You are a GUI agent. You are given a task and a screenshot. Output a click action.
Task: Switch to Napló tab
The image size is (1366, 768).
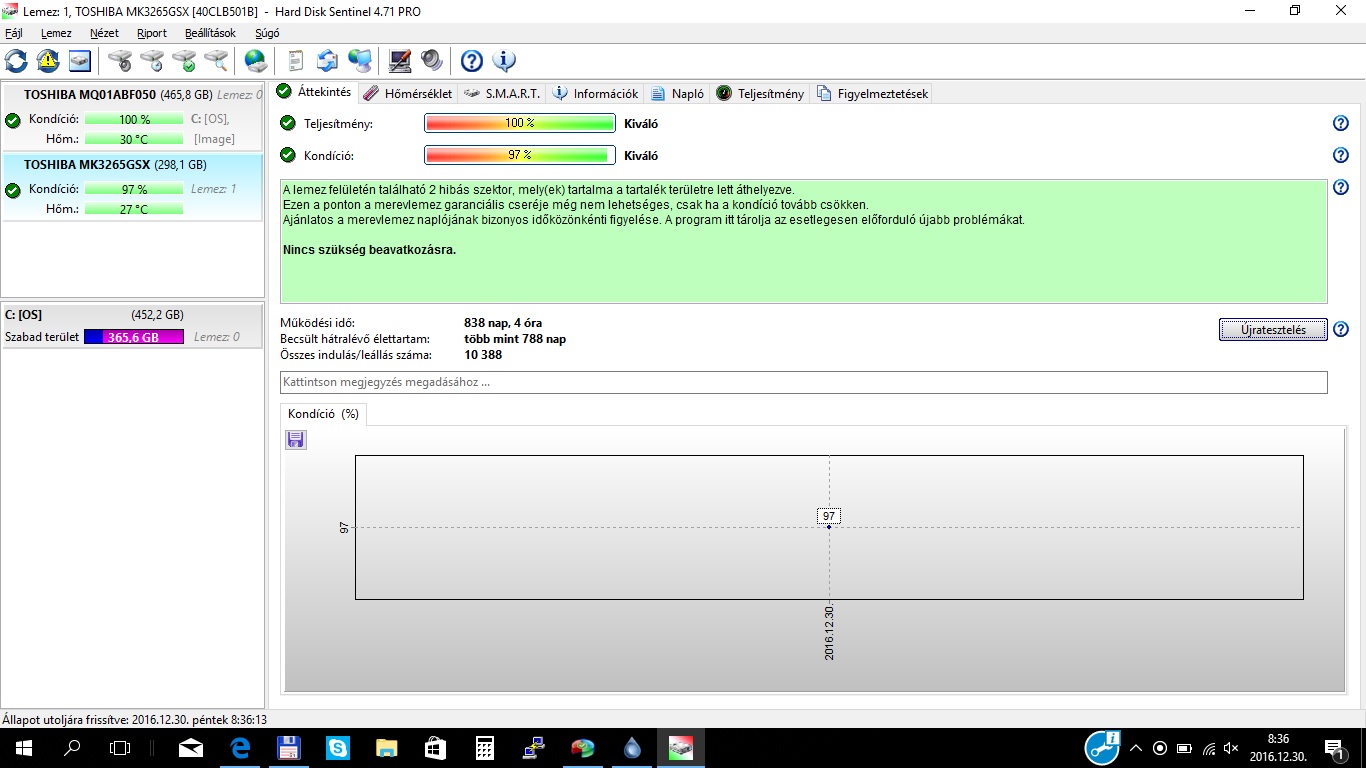(677, 93)
